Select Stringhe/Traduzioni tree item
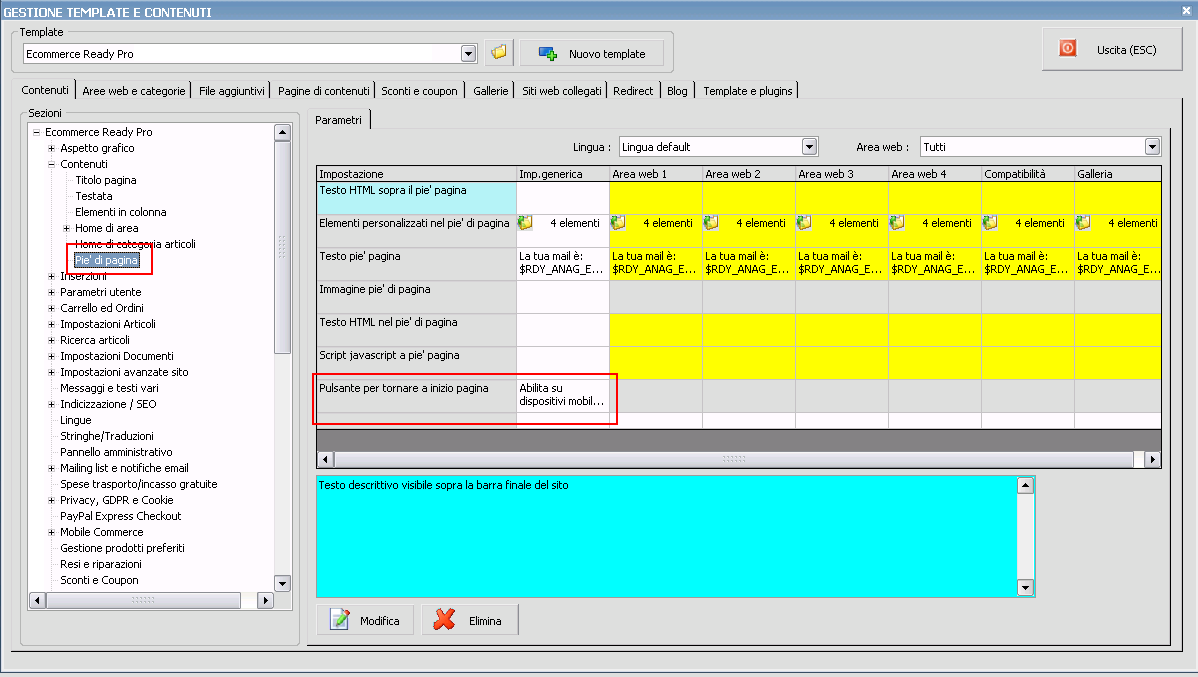This screenshot has width=1198, height=677. [x=107, y=436]
